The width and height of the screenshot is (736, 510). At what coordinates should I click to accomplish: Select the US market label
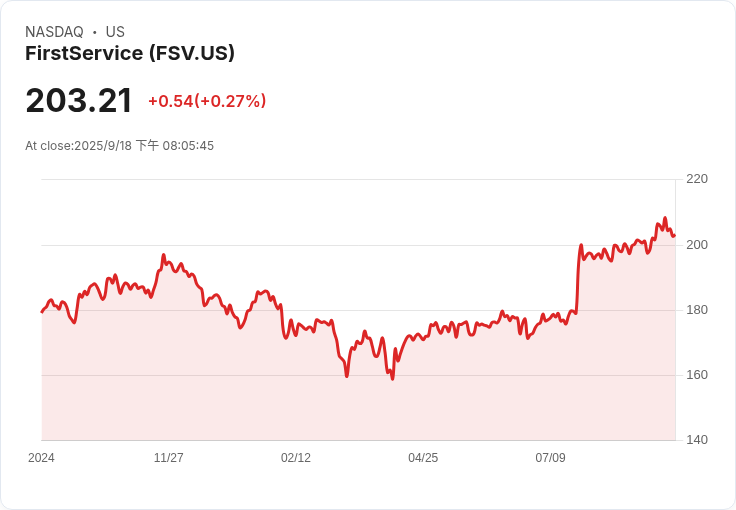pos(115,32)
